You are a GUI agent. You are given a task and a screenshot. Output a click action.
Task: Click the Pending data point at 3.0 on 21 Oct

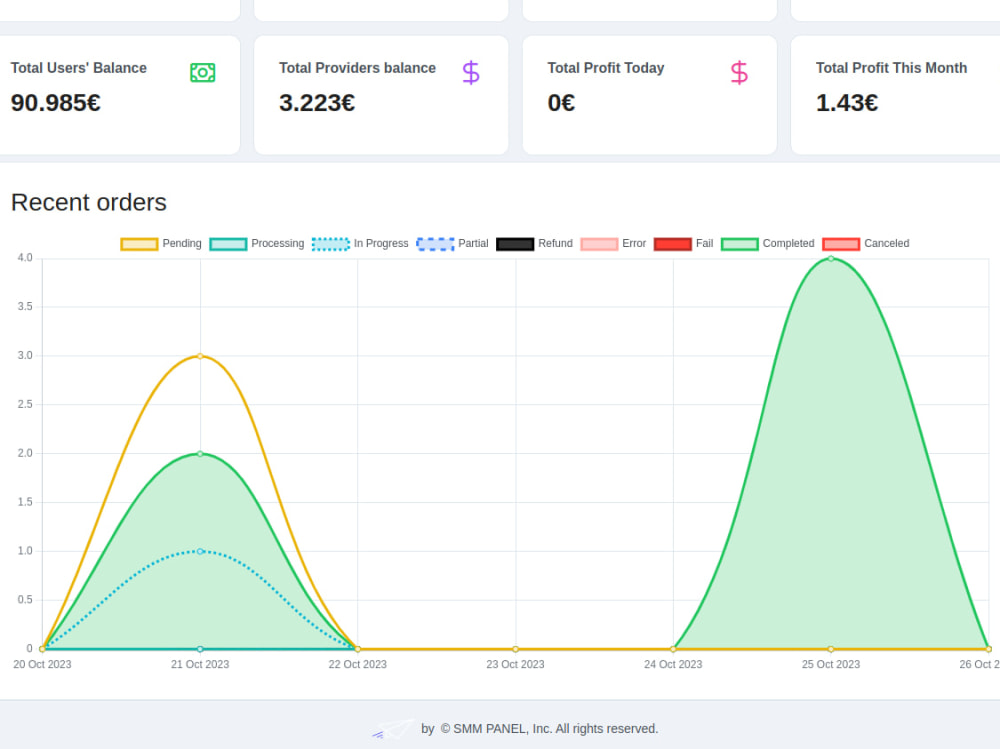click(x=200, y=356)
